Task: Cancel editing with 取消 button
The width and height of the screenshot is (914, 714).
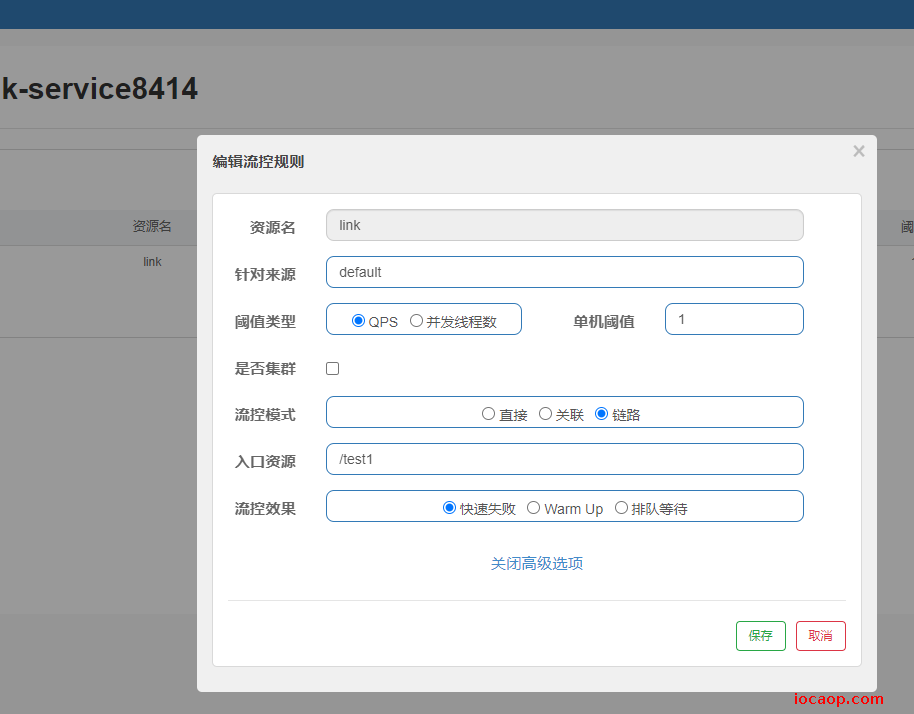Action: pyautogui.click(x=821, y=636)
